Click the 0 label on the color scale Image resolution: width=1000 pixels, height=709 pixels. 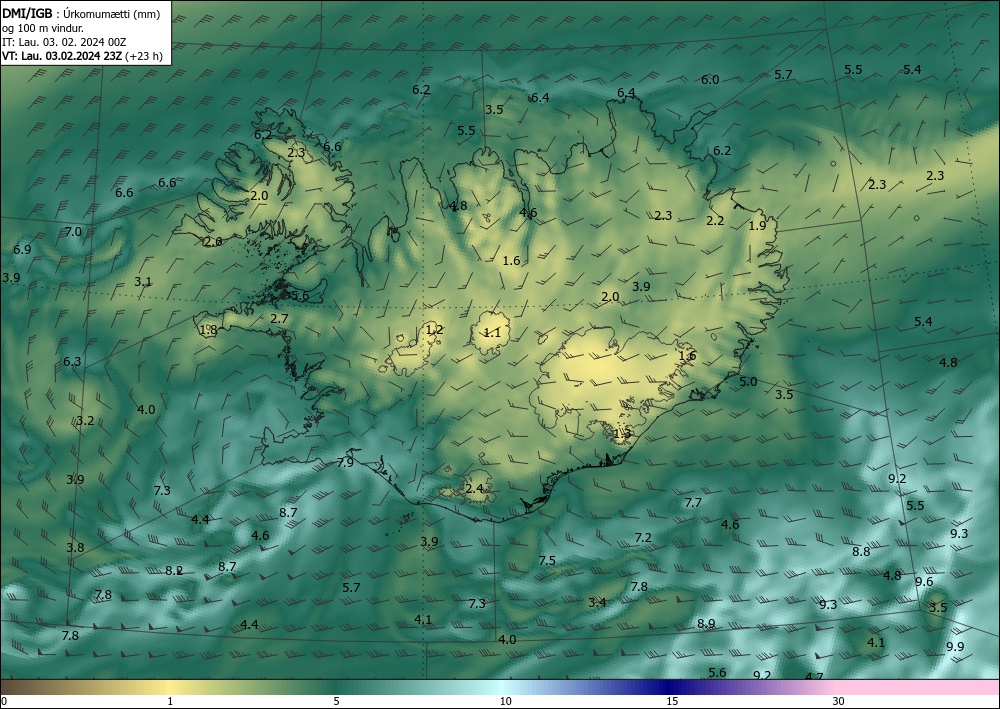[4, 701]
